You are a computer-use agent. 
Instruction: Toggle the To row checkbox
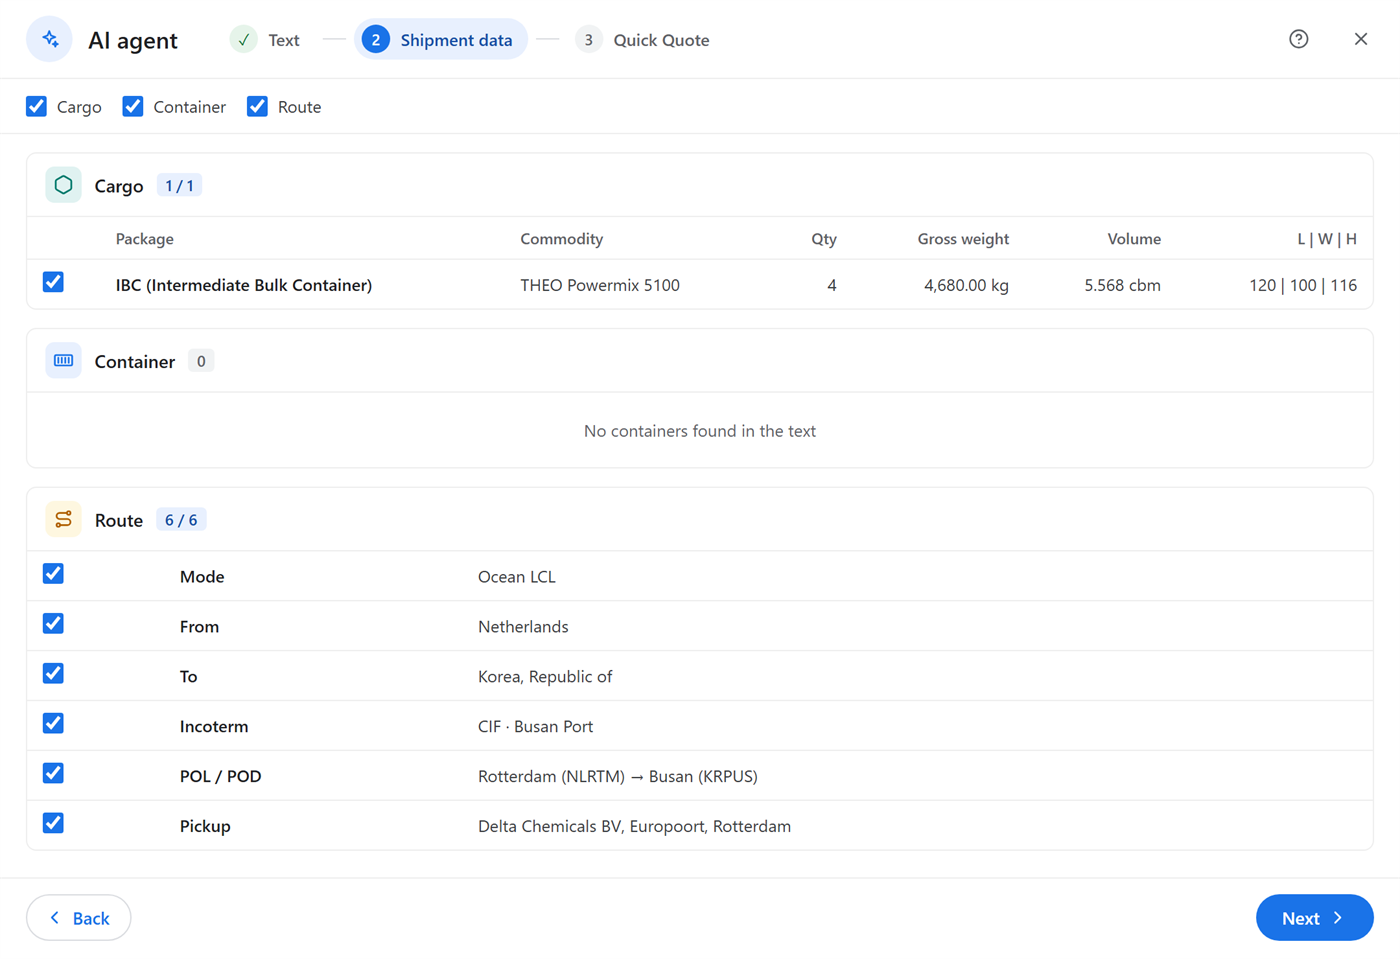53,674
